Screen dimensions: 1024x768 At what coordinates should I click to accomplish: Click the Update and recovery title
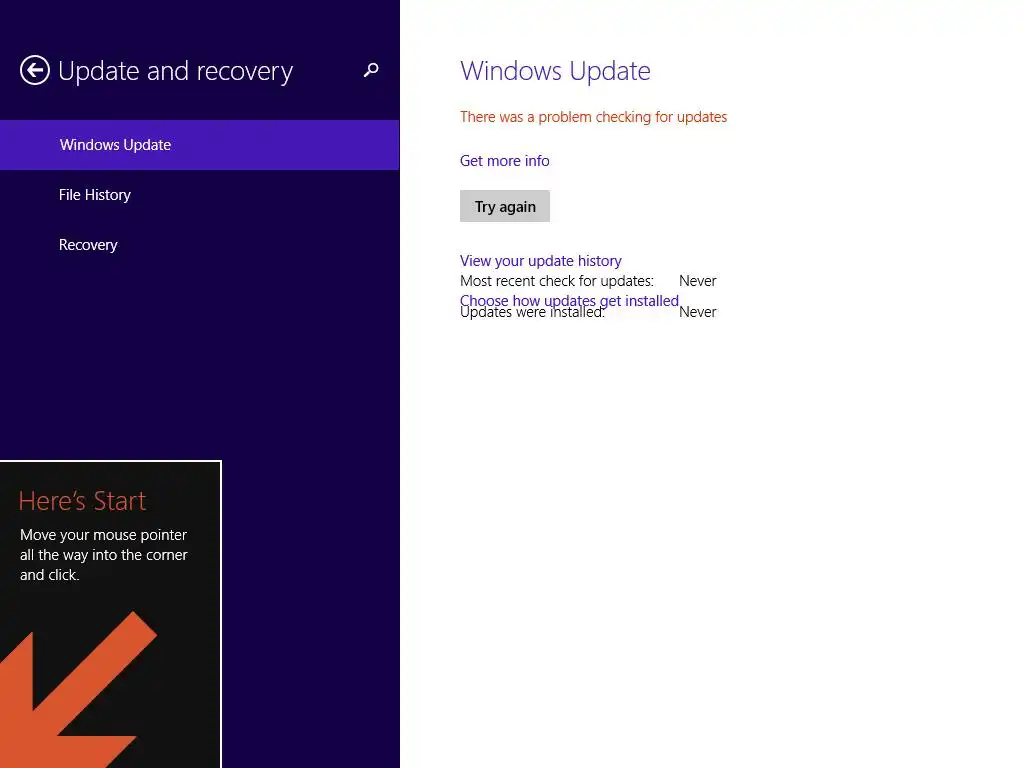(176, 71)
